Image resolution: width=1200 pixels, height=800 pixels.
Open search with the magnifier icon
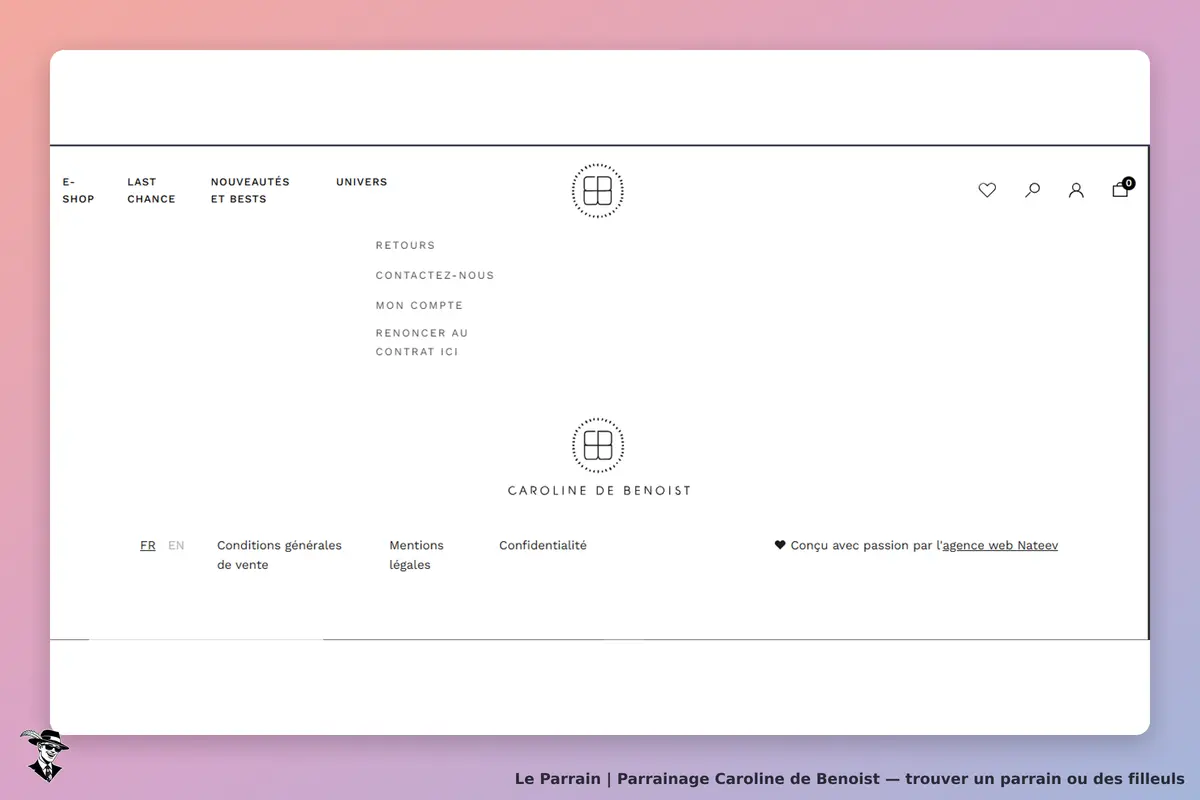[x=1032, y=190]
